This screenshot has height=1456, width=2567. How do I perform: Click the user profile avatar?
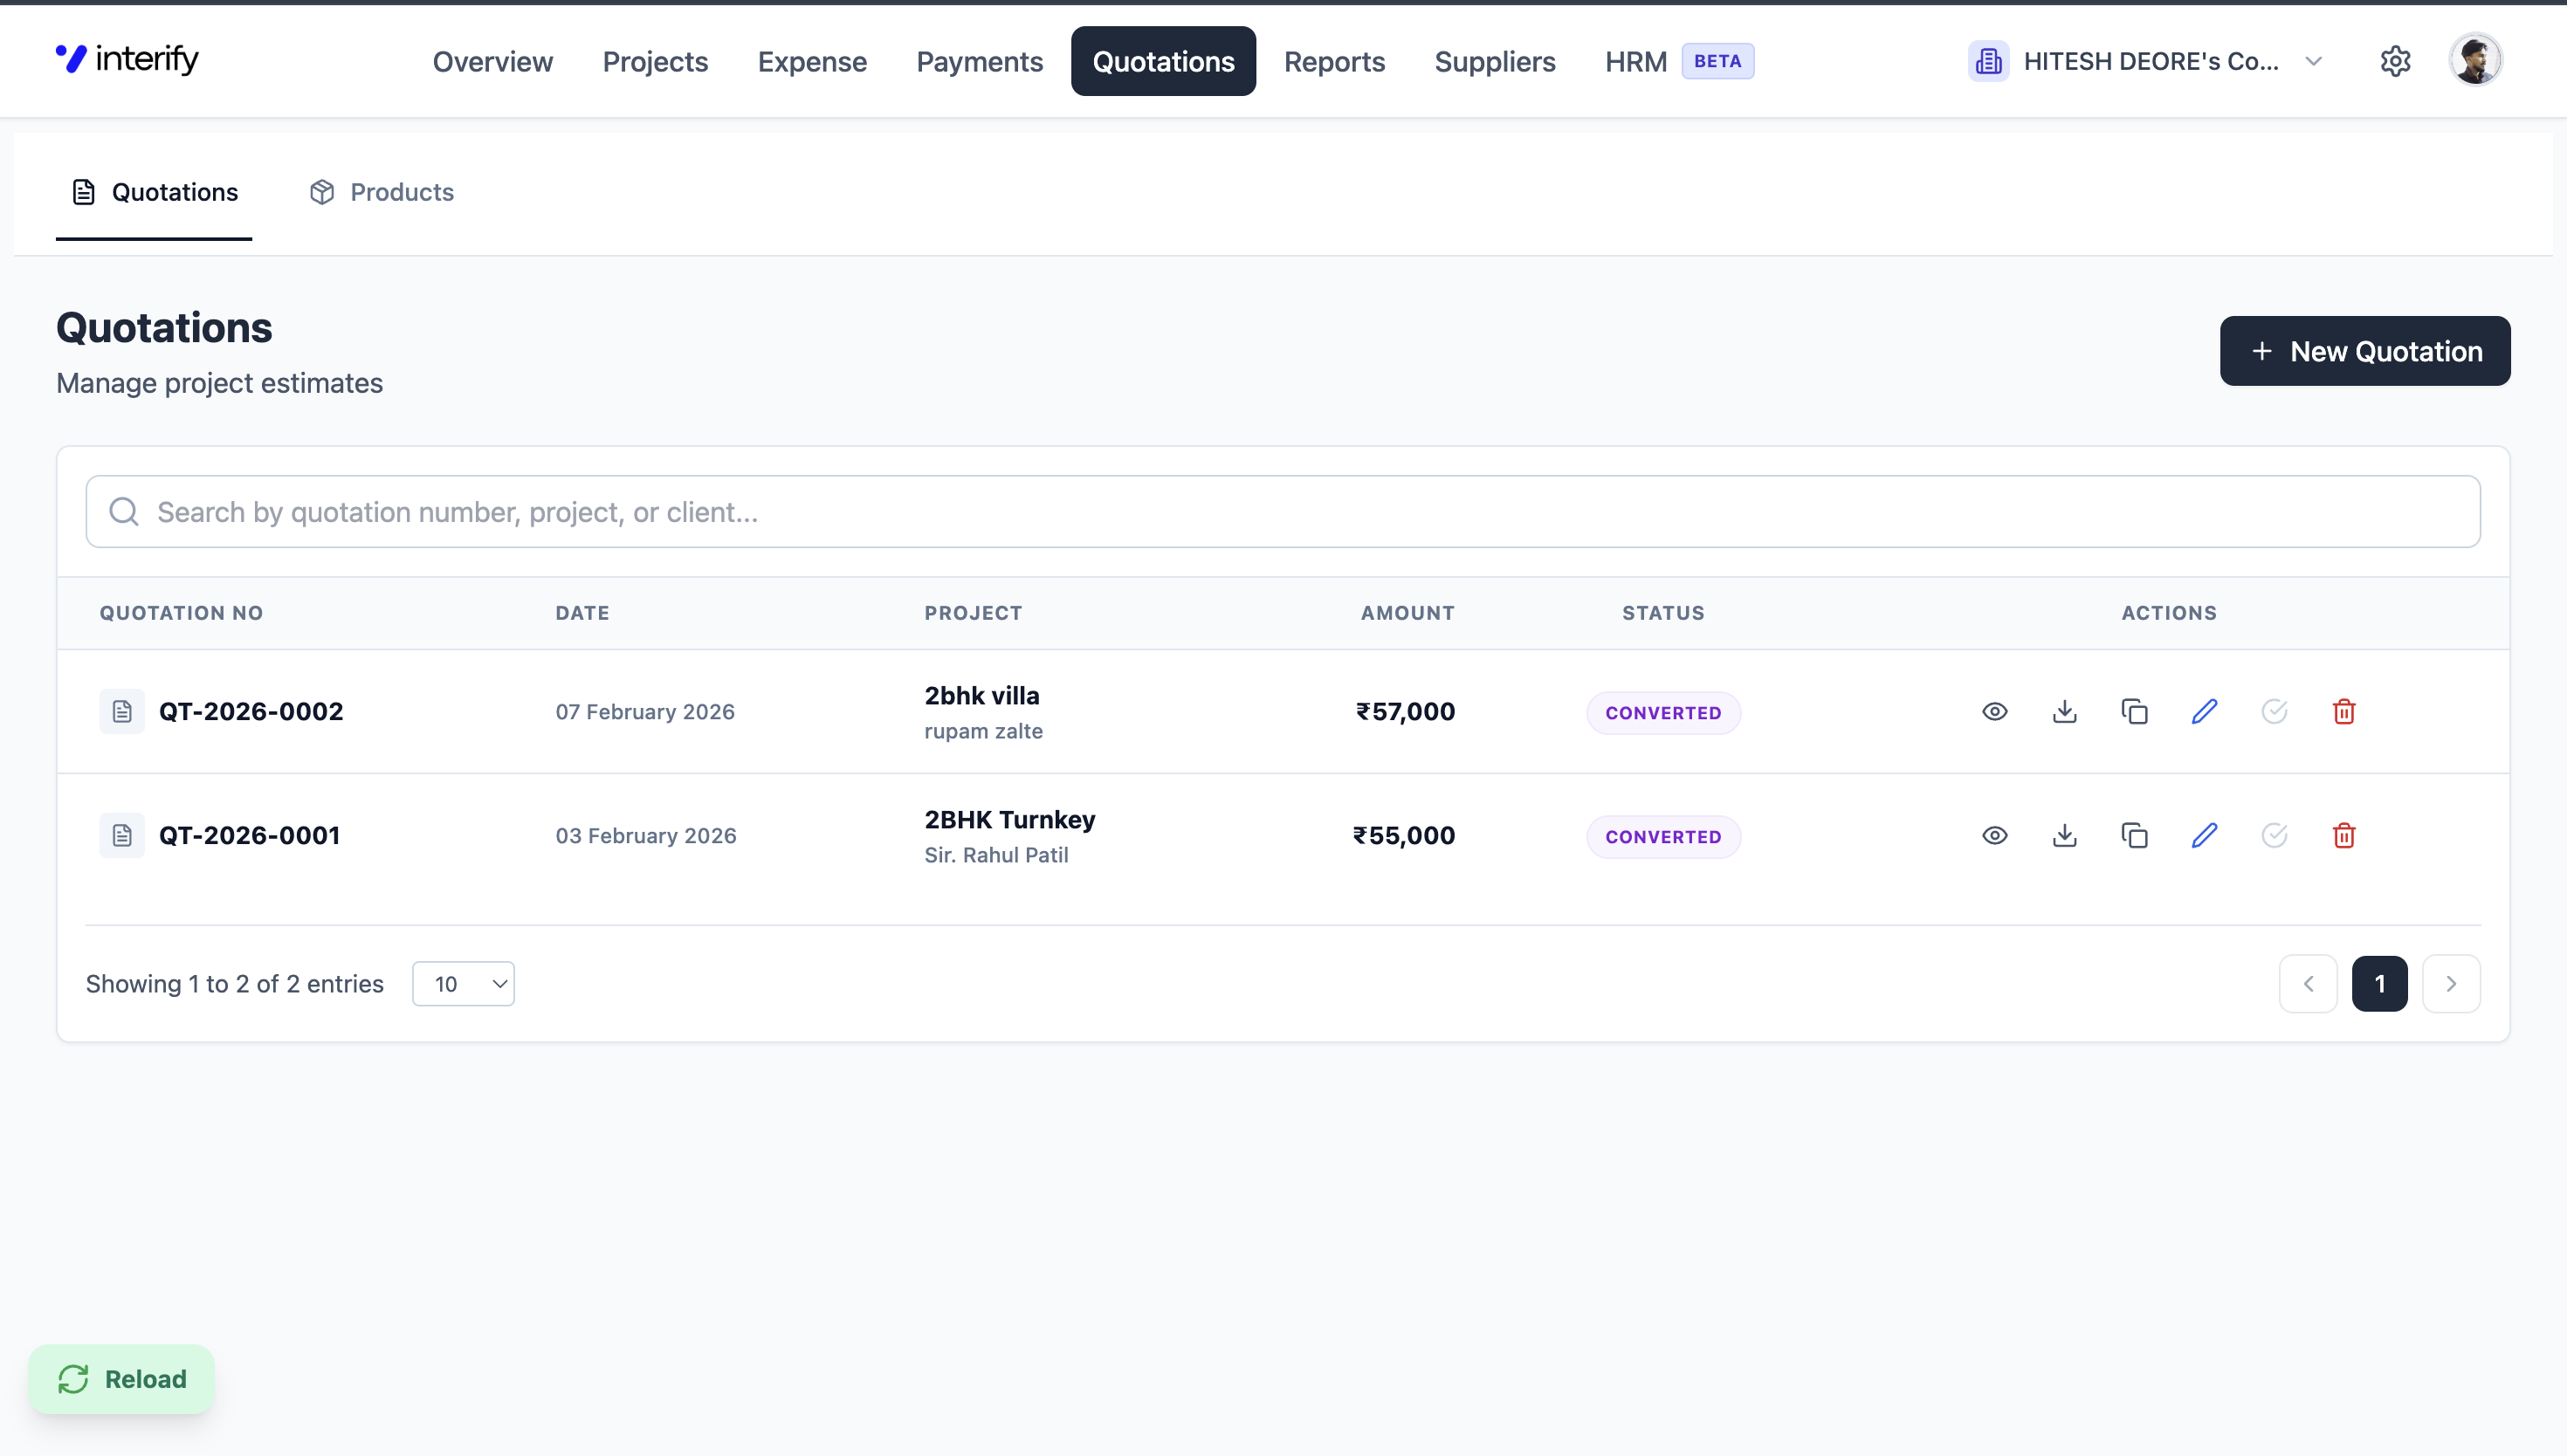pos(2475,60)
